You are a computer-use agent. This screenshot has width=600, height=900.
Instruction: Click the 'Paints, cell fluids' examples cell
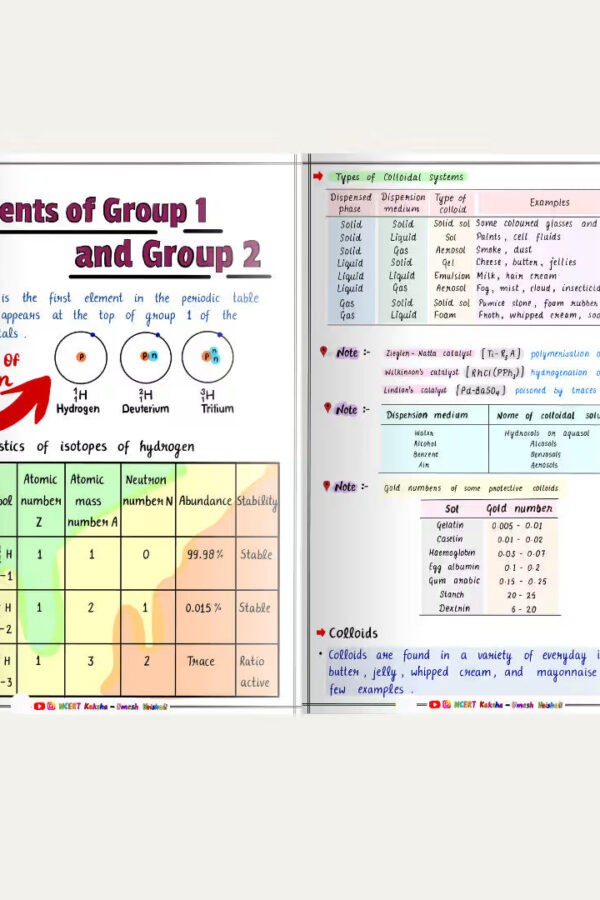518,236
